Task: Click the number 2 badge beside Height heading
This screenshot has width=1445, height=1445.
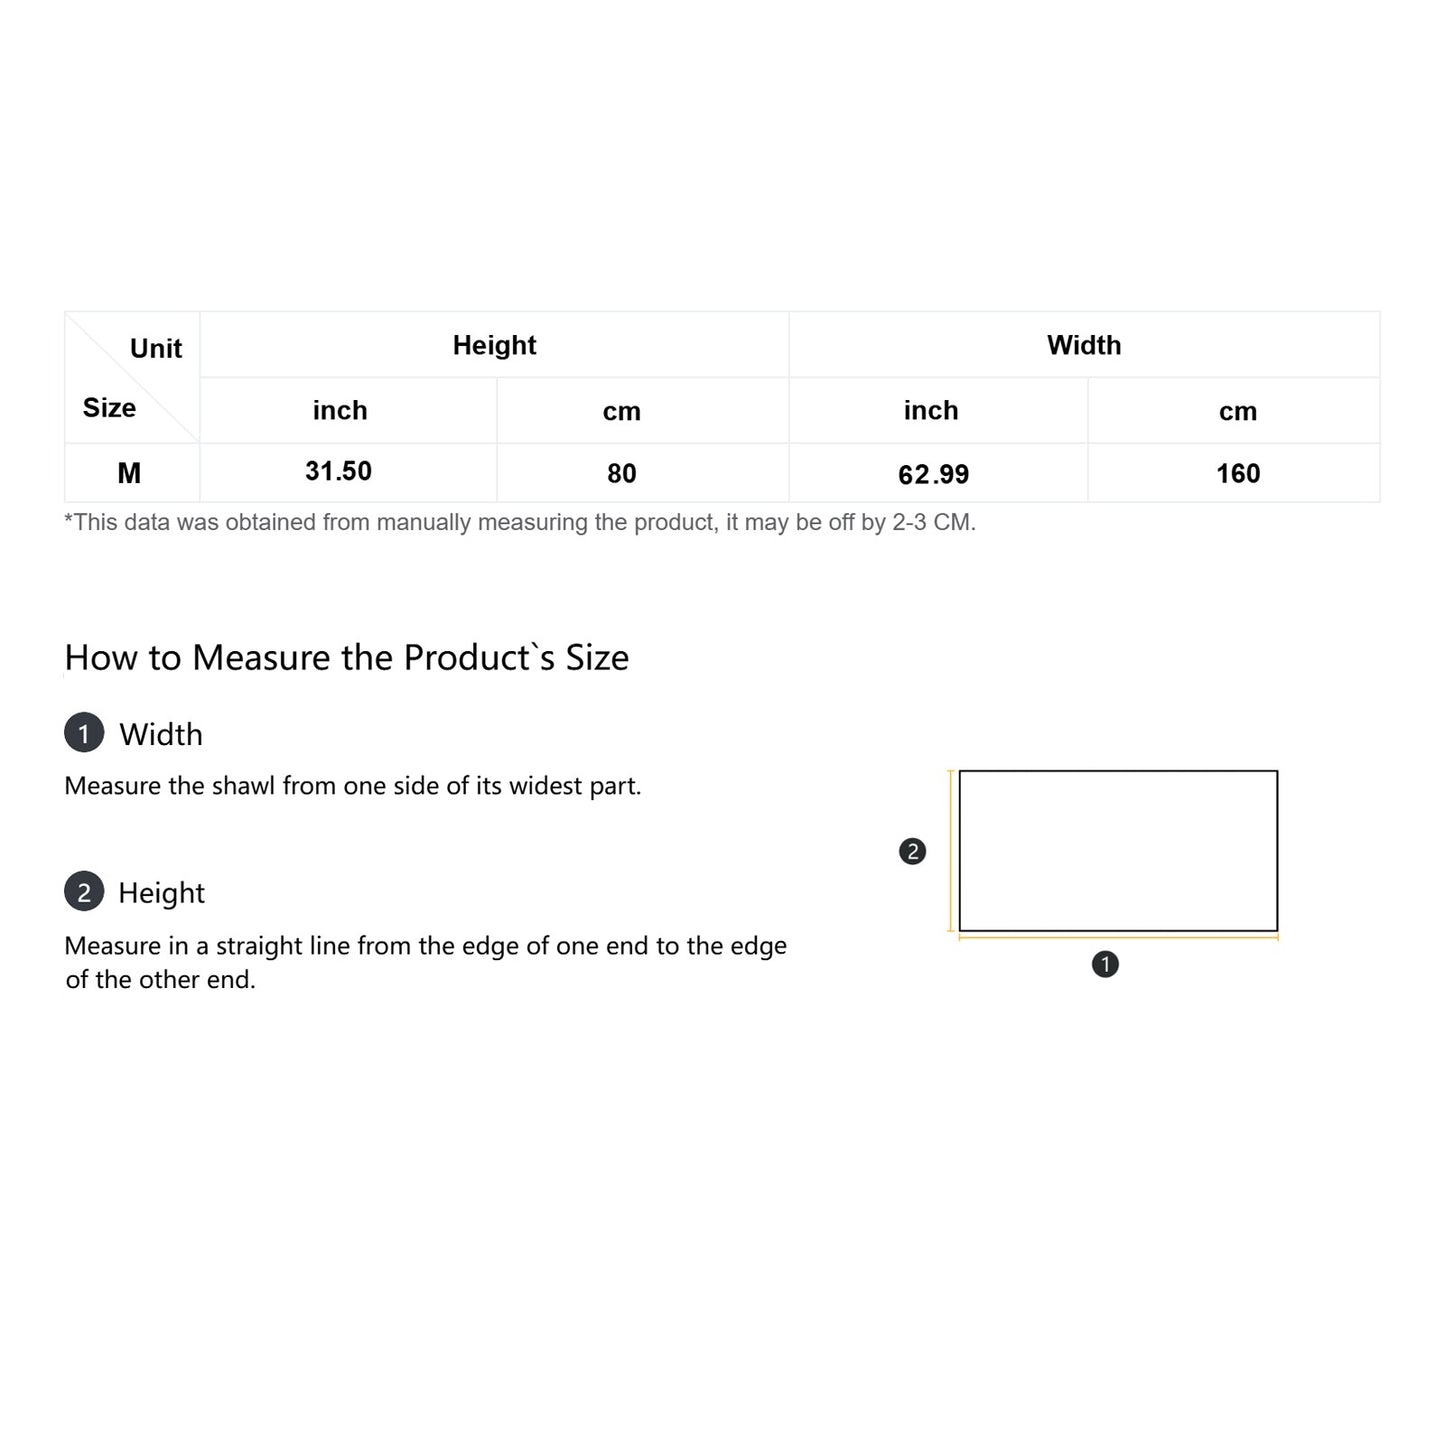Action: [84, 891]
